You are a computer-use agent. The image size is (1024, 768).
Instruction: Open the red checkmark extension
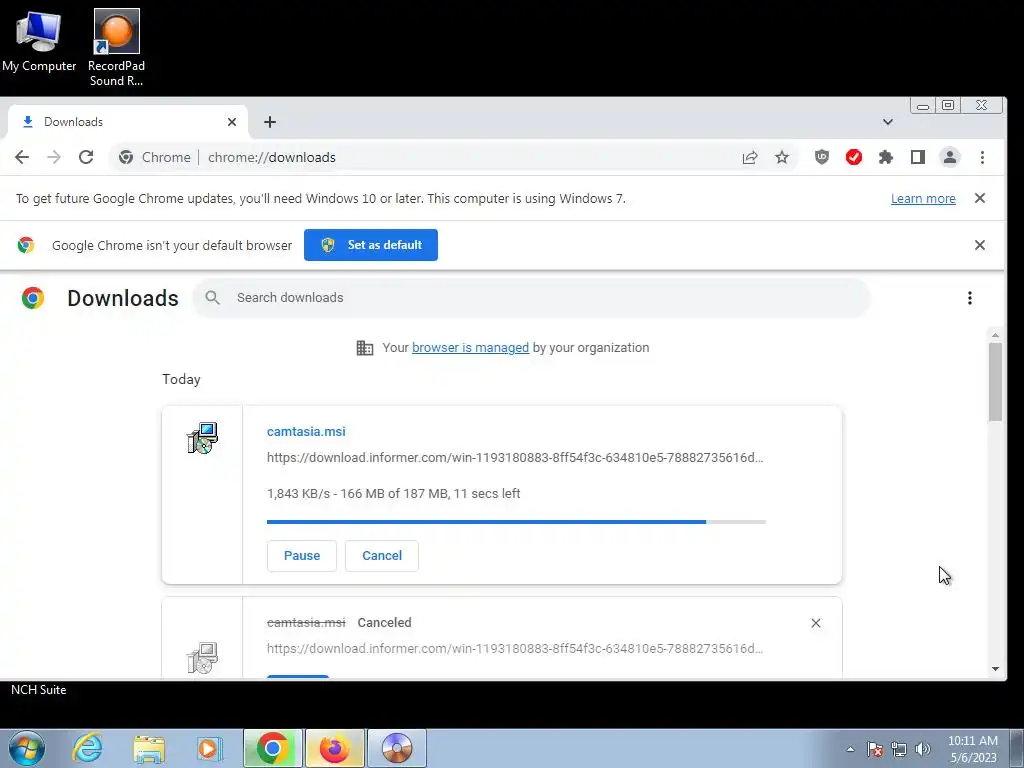[x=854, y=157]
